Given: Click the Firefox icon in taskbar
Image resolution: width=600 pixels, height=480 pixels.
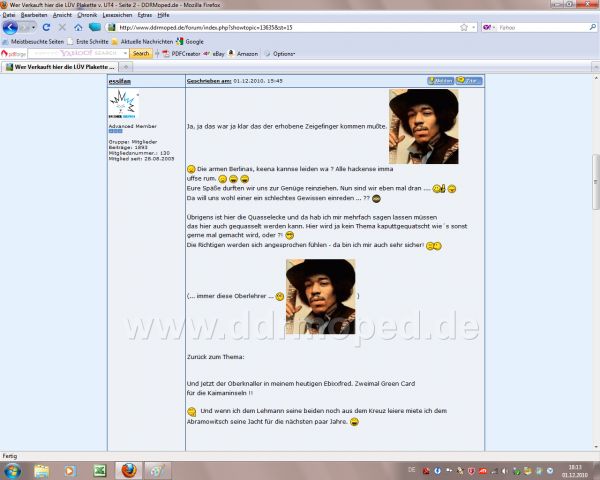Looking at the screenshot, I should 128,470.
